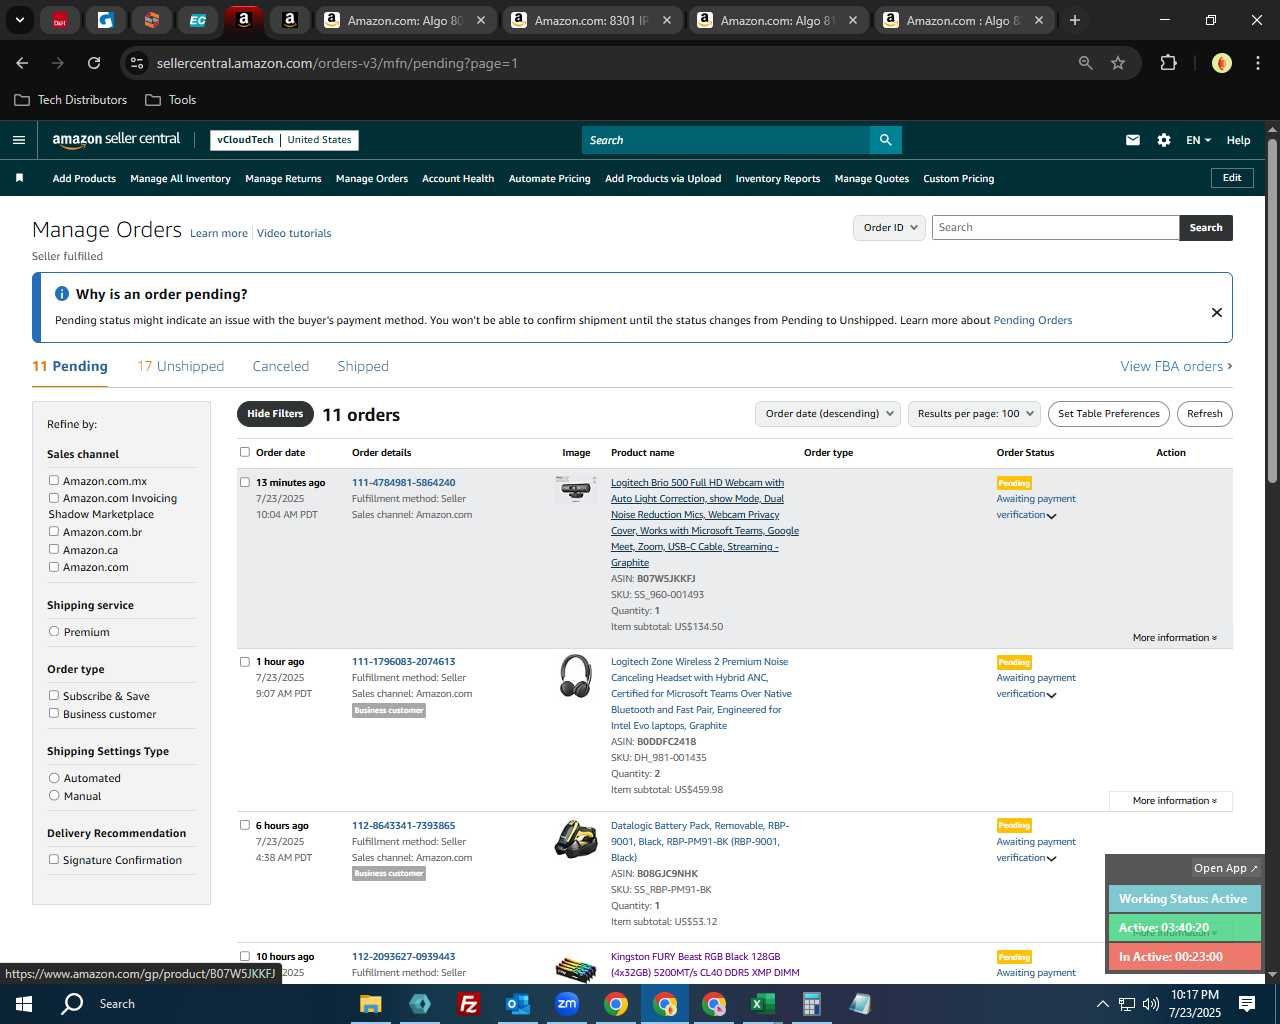Open Excel from taskbar

click(763, 1004)
